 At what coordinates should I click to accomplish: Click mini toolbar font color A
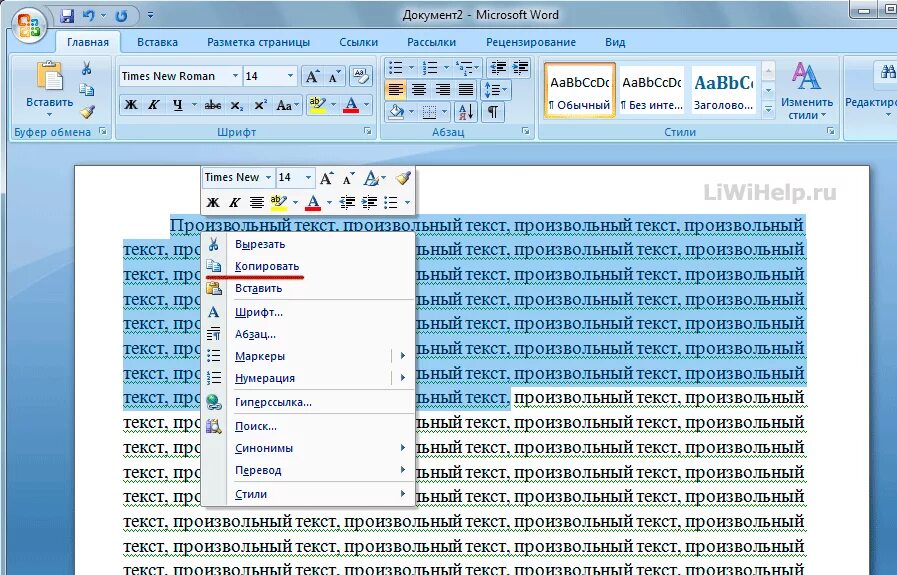(313, 202)
